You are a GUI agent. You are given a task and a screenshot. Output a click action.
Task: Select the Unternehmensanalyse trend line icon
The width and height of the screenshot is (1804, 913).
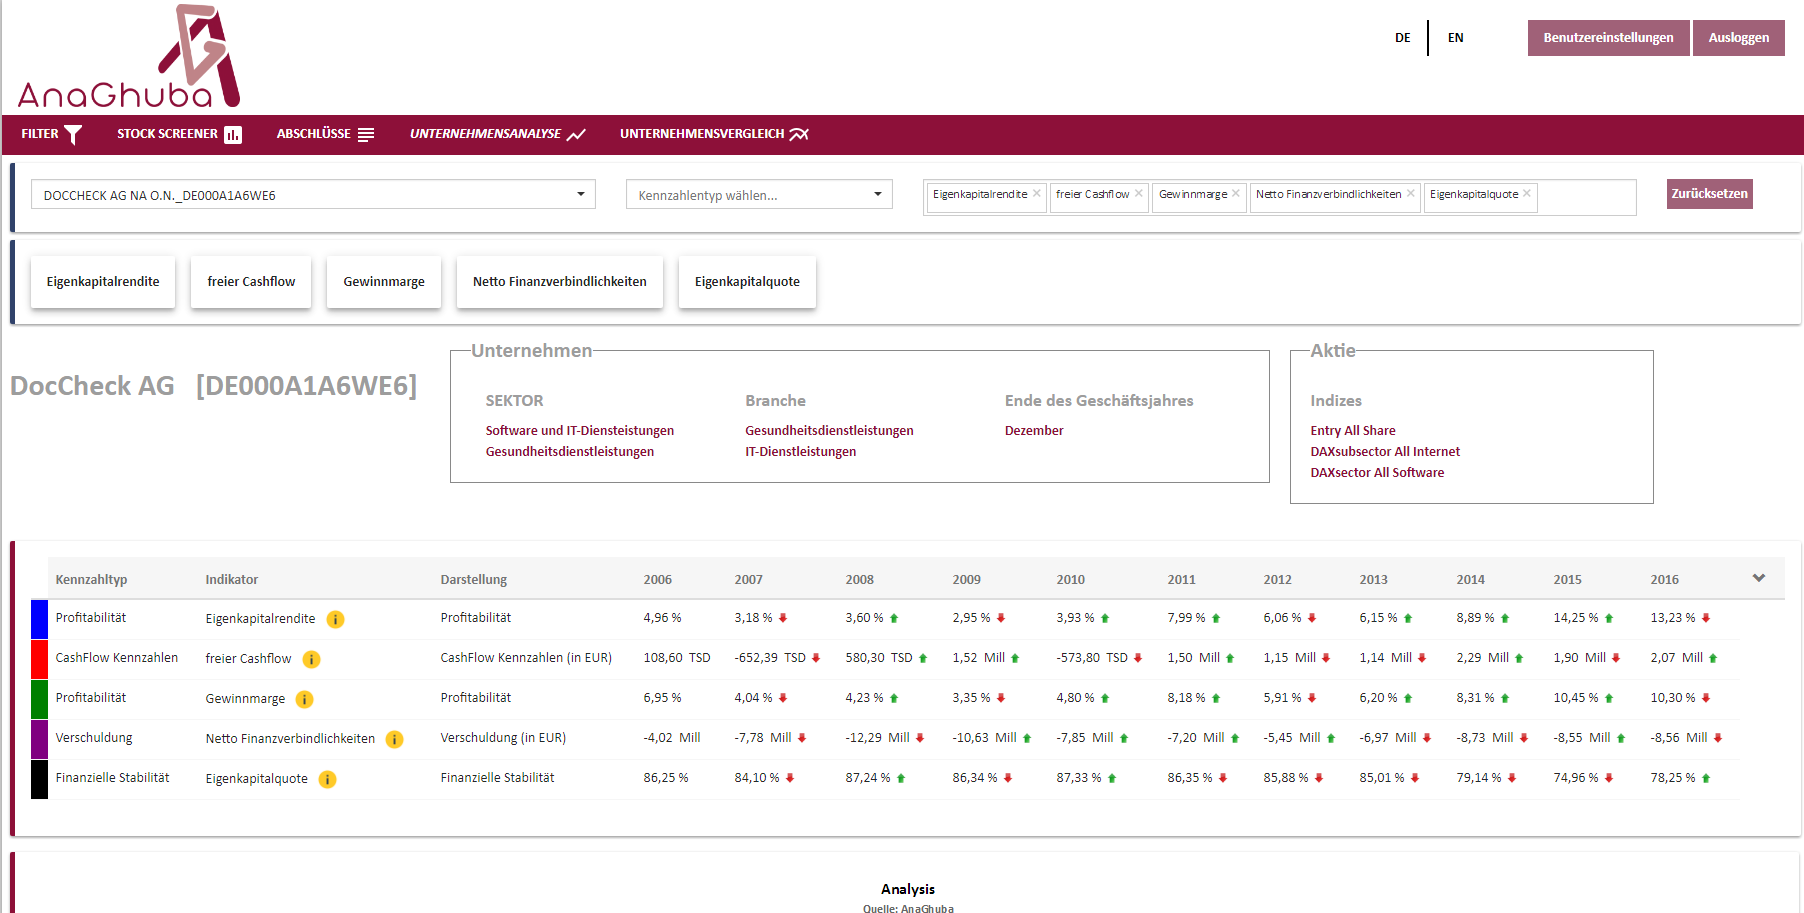tap(577, 133)
